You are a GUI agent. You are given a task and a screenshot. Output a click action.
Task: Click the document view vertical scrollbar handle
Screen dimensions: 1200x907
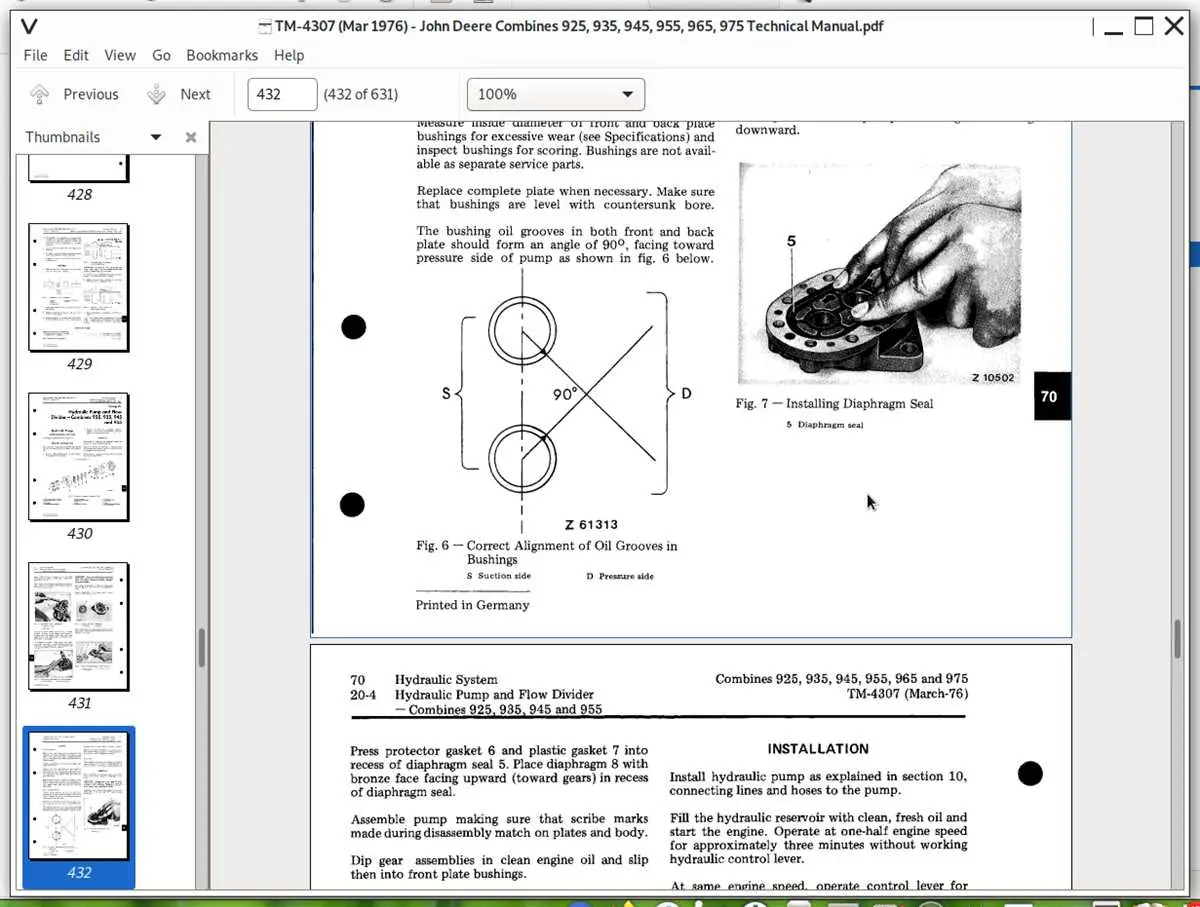click(1177, 639)
